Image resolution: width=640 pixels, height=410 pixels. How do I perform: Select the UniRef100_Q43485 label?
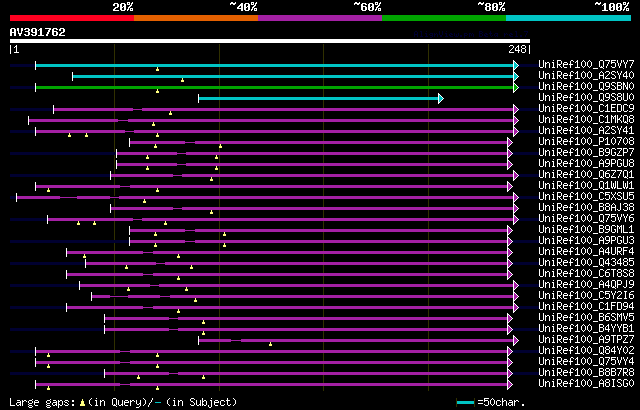(x=586, y=263)
